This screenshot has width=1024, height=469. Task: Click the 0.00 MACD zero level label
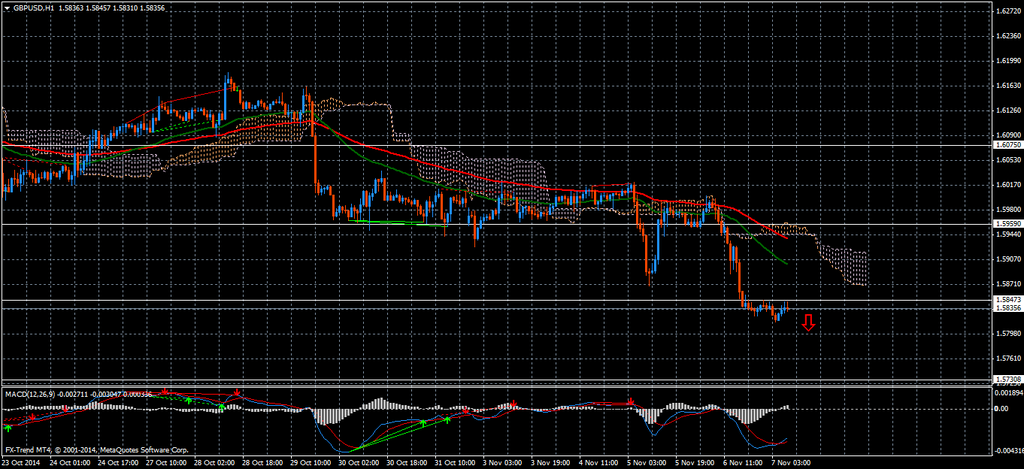(x=1002, y=409)
